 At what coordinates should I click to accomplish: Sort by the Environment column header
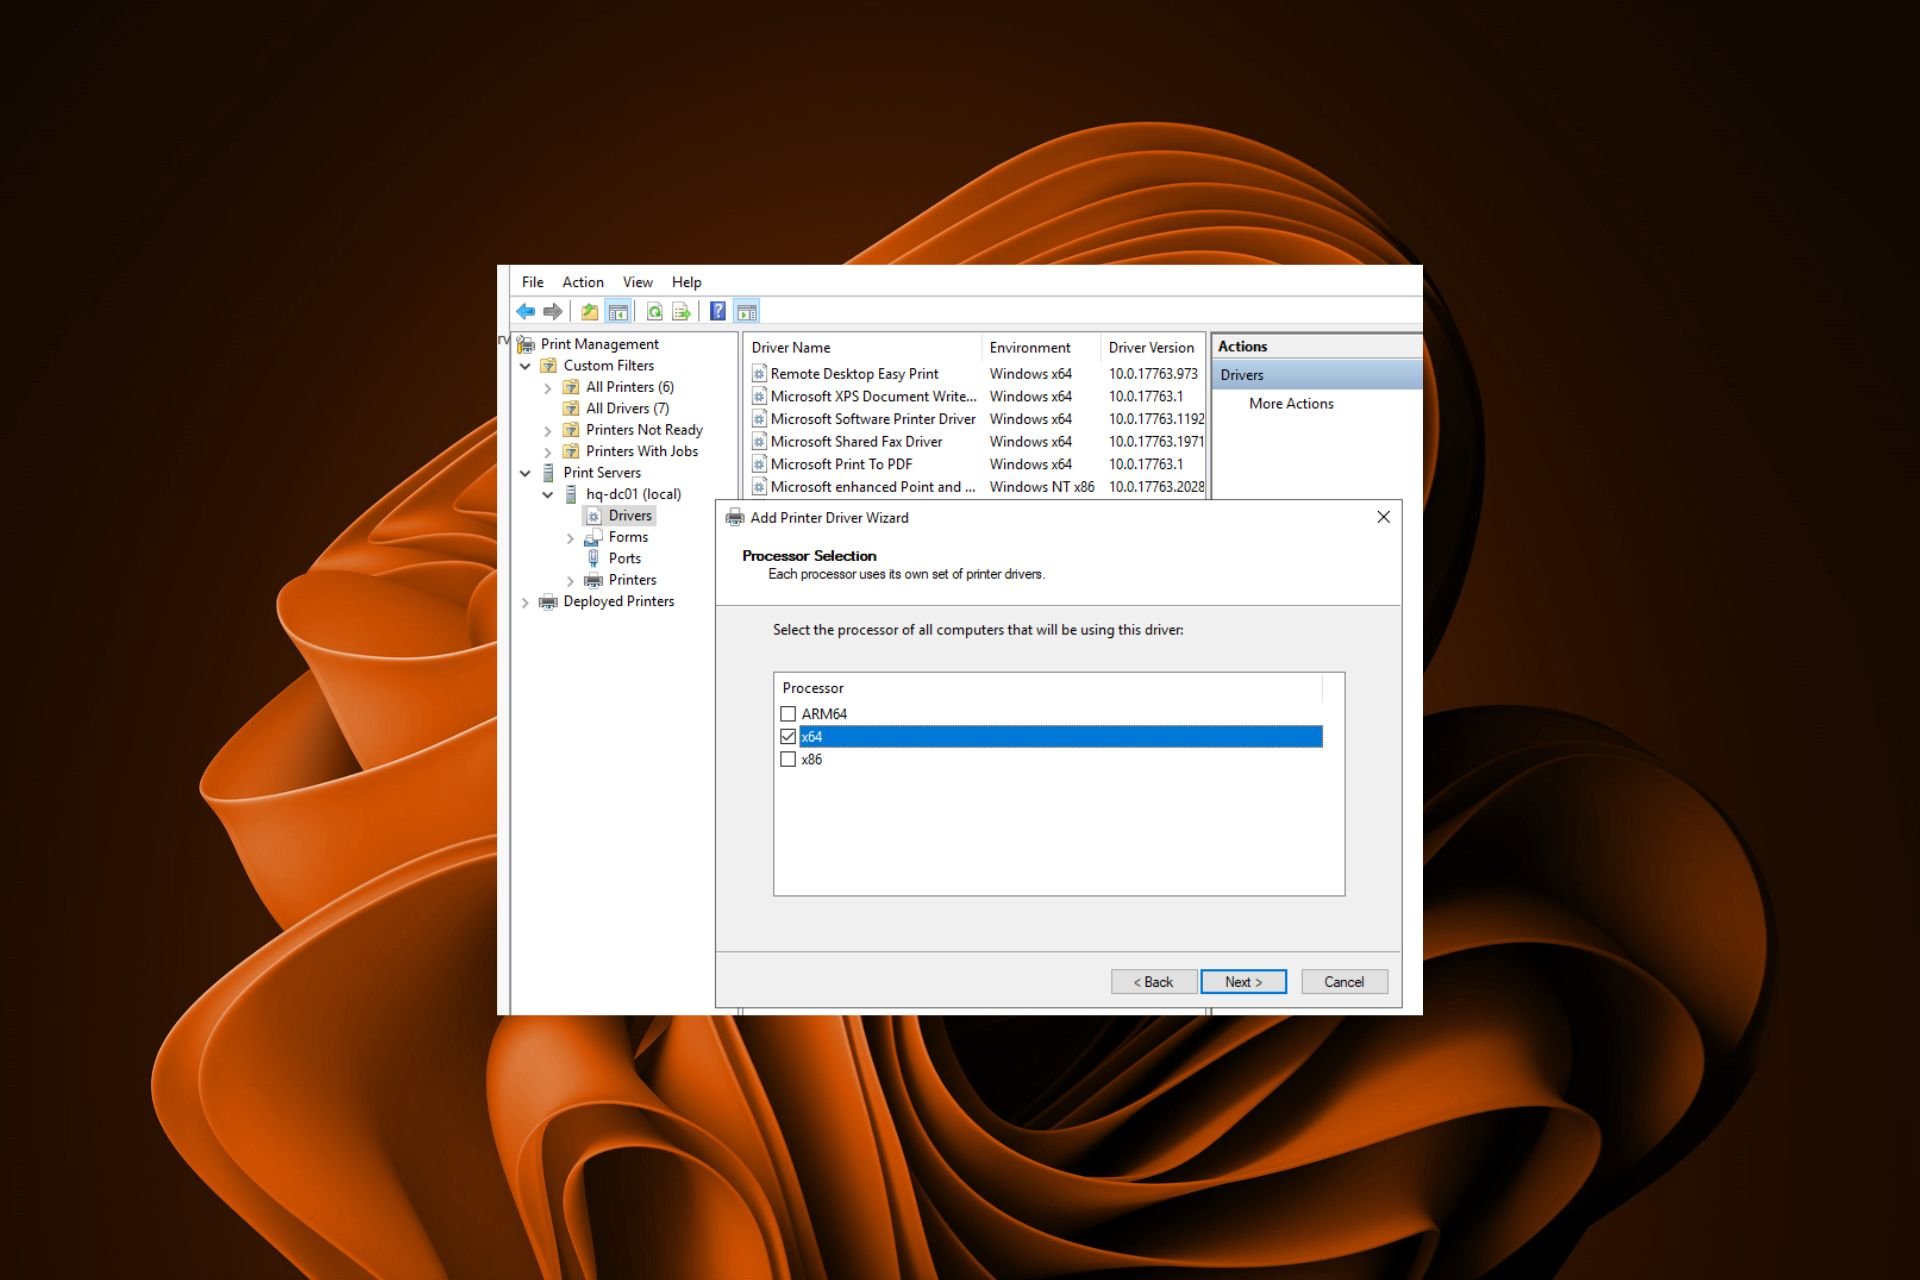1042,348
